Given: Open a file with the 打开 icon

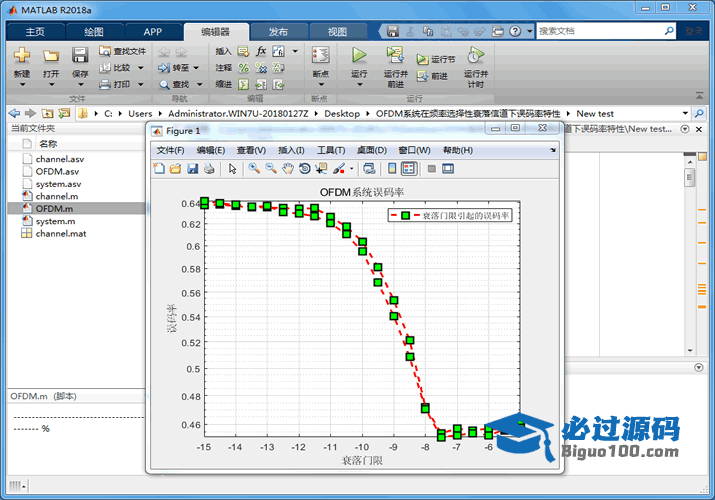Looking at the screenshot, I should tap(51, 56).
